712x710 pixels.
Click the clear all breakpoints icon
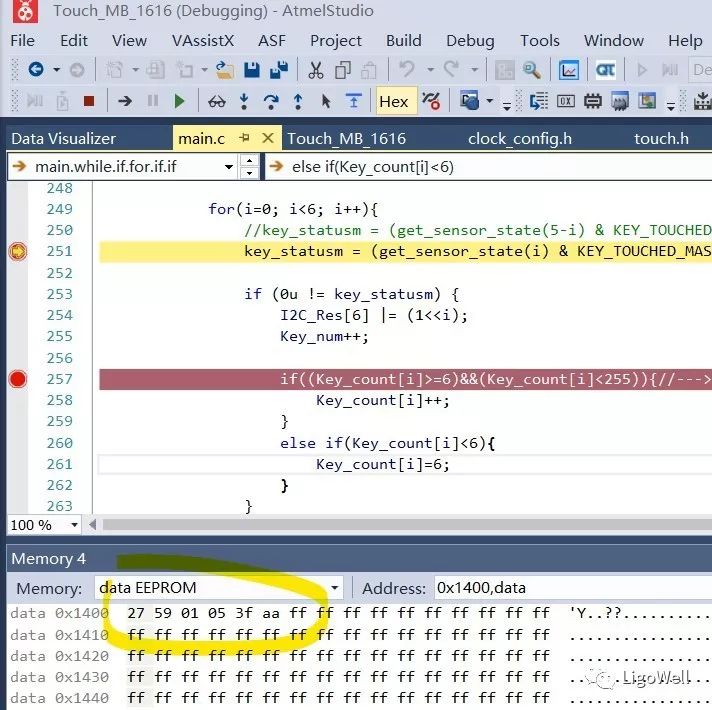pos(430,101)
